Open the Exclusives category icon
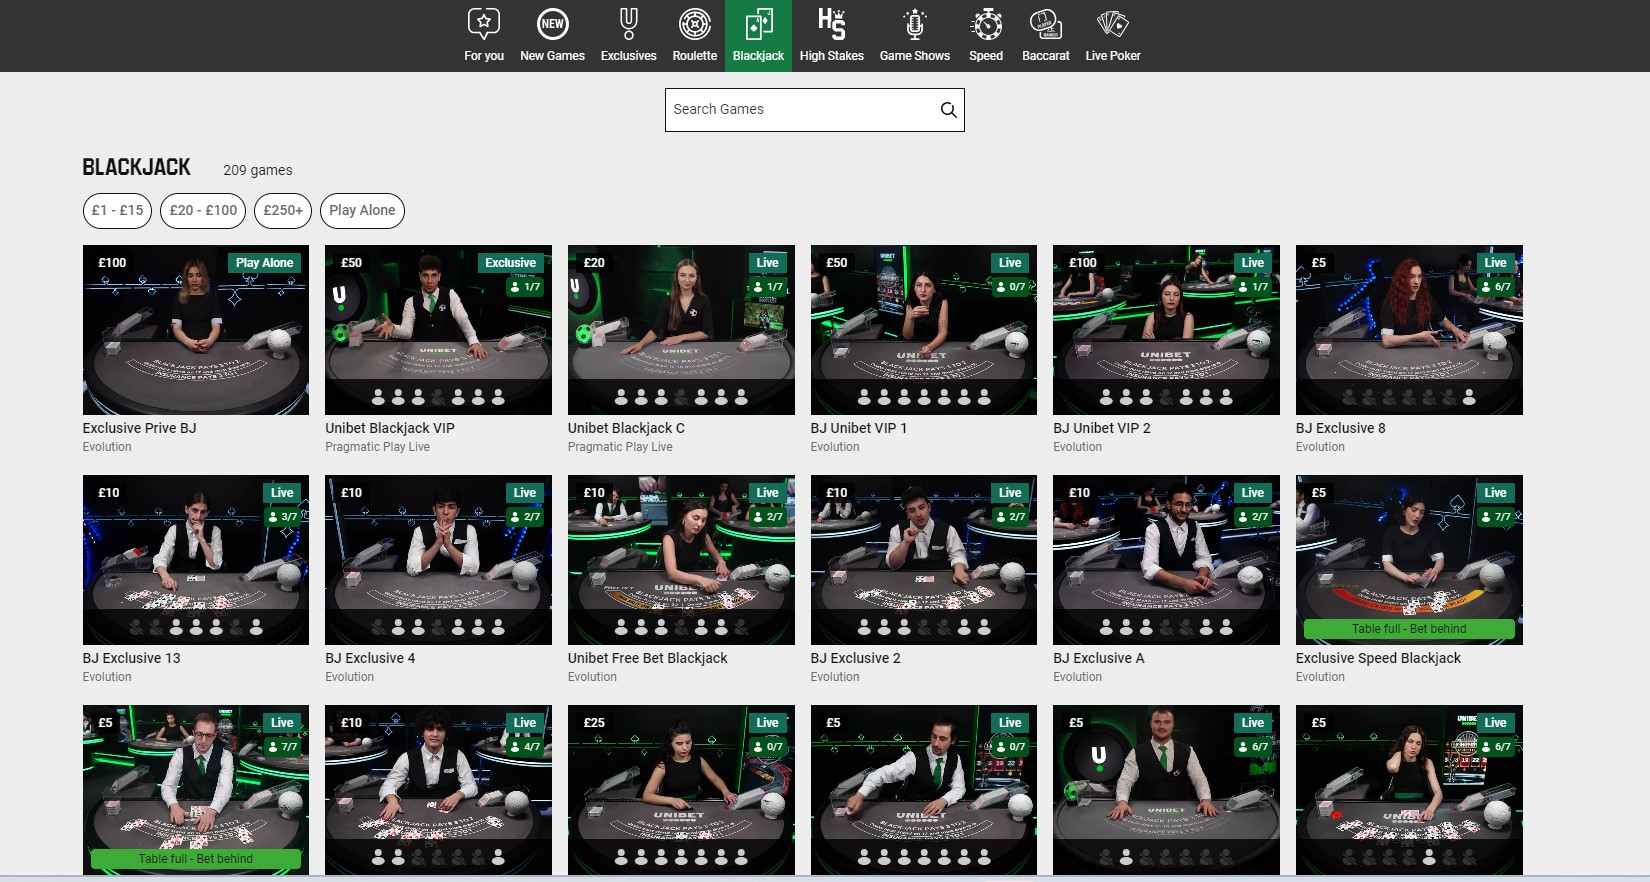Image resolution: width=1650 pixels, height=882 pixels. 628,24
